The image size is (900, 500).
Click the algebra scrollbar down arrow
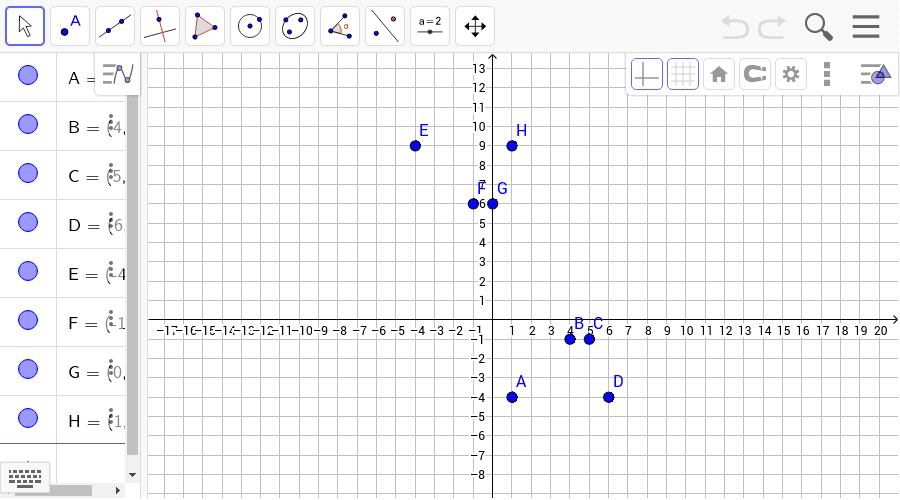pyautogui.click(x=133, y=475)
